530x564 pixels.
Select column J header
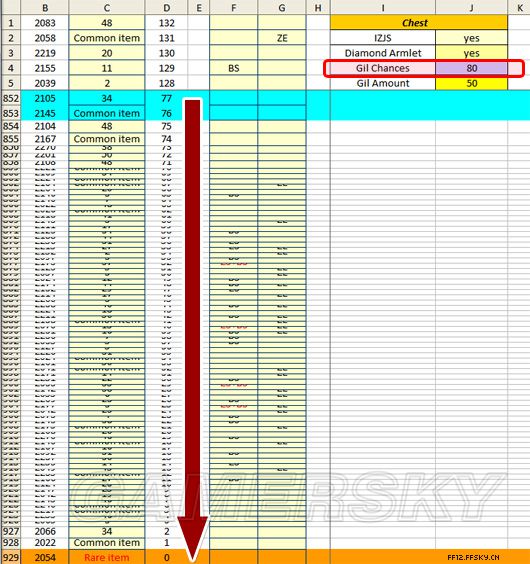(471, 8)
